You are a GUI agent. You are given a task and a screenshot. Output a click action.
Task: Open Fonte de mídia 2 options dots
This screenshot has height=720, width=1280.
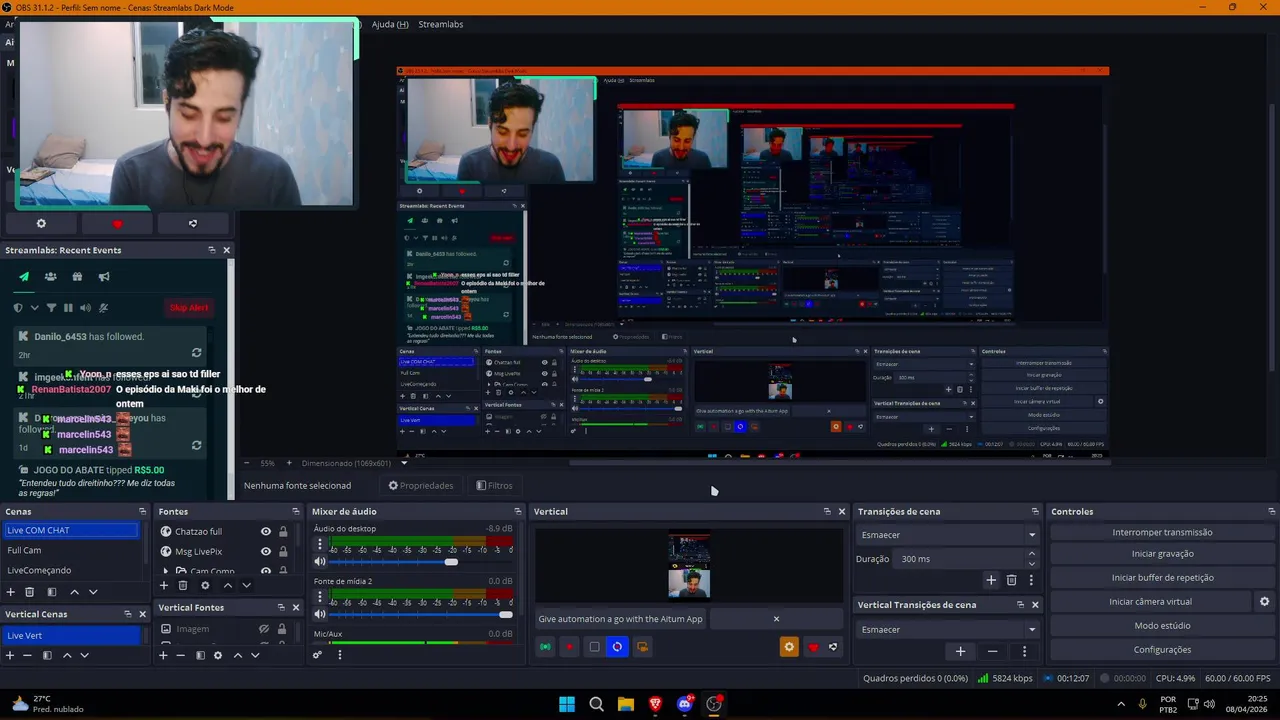(x=320, y=598)
